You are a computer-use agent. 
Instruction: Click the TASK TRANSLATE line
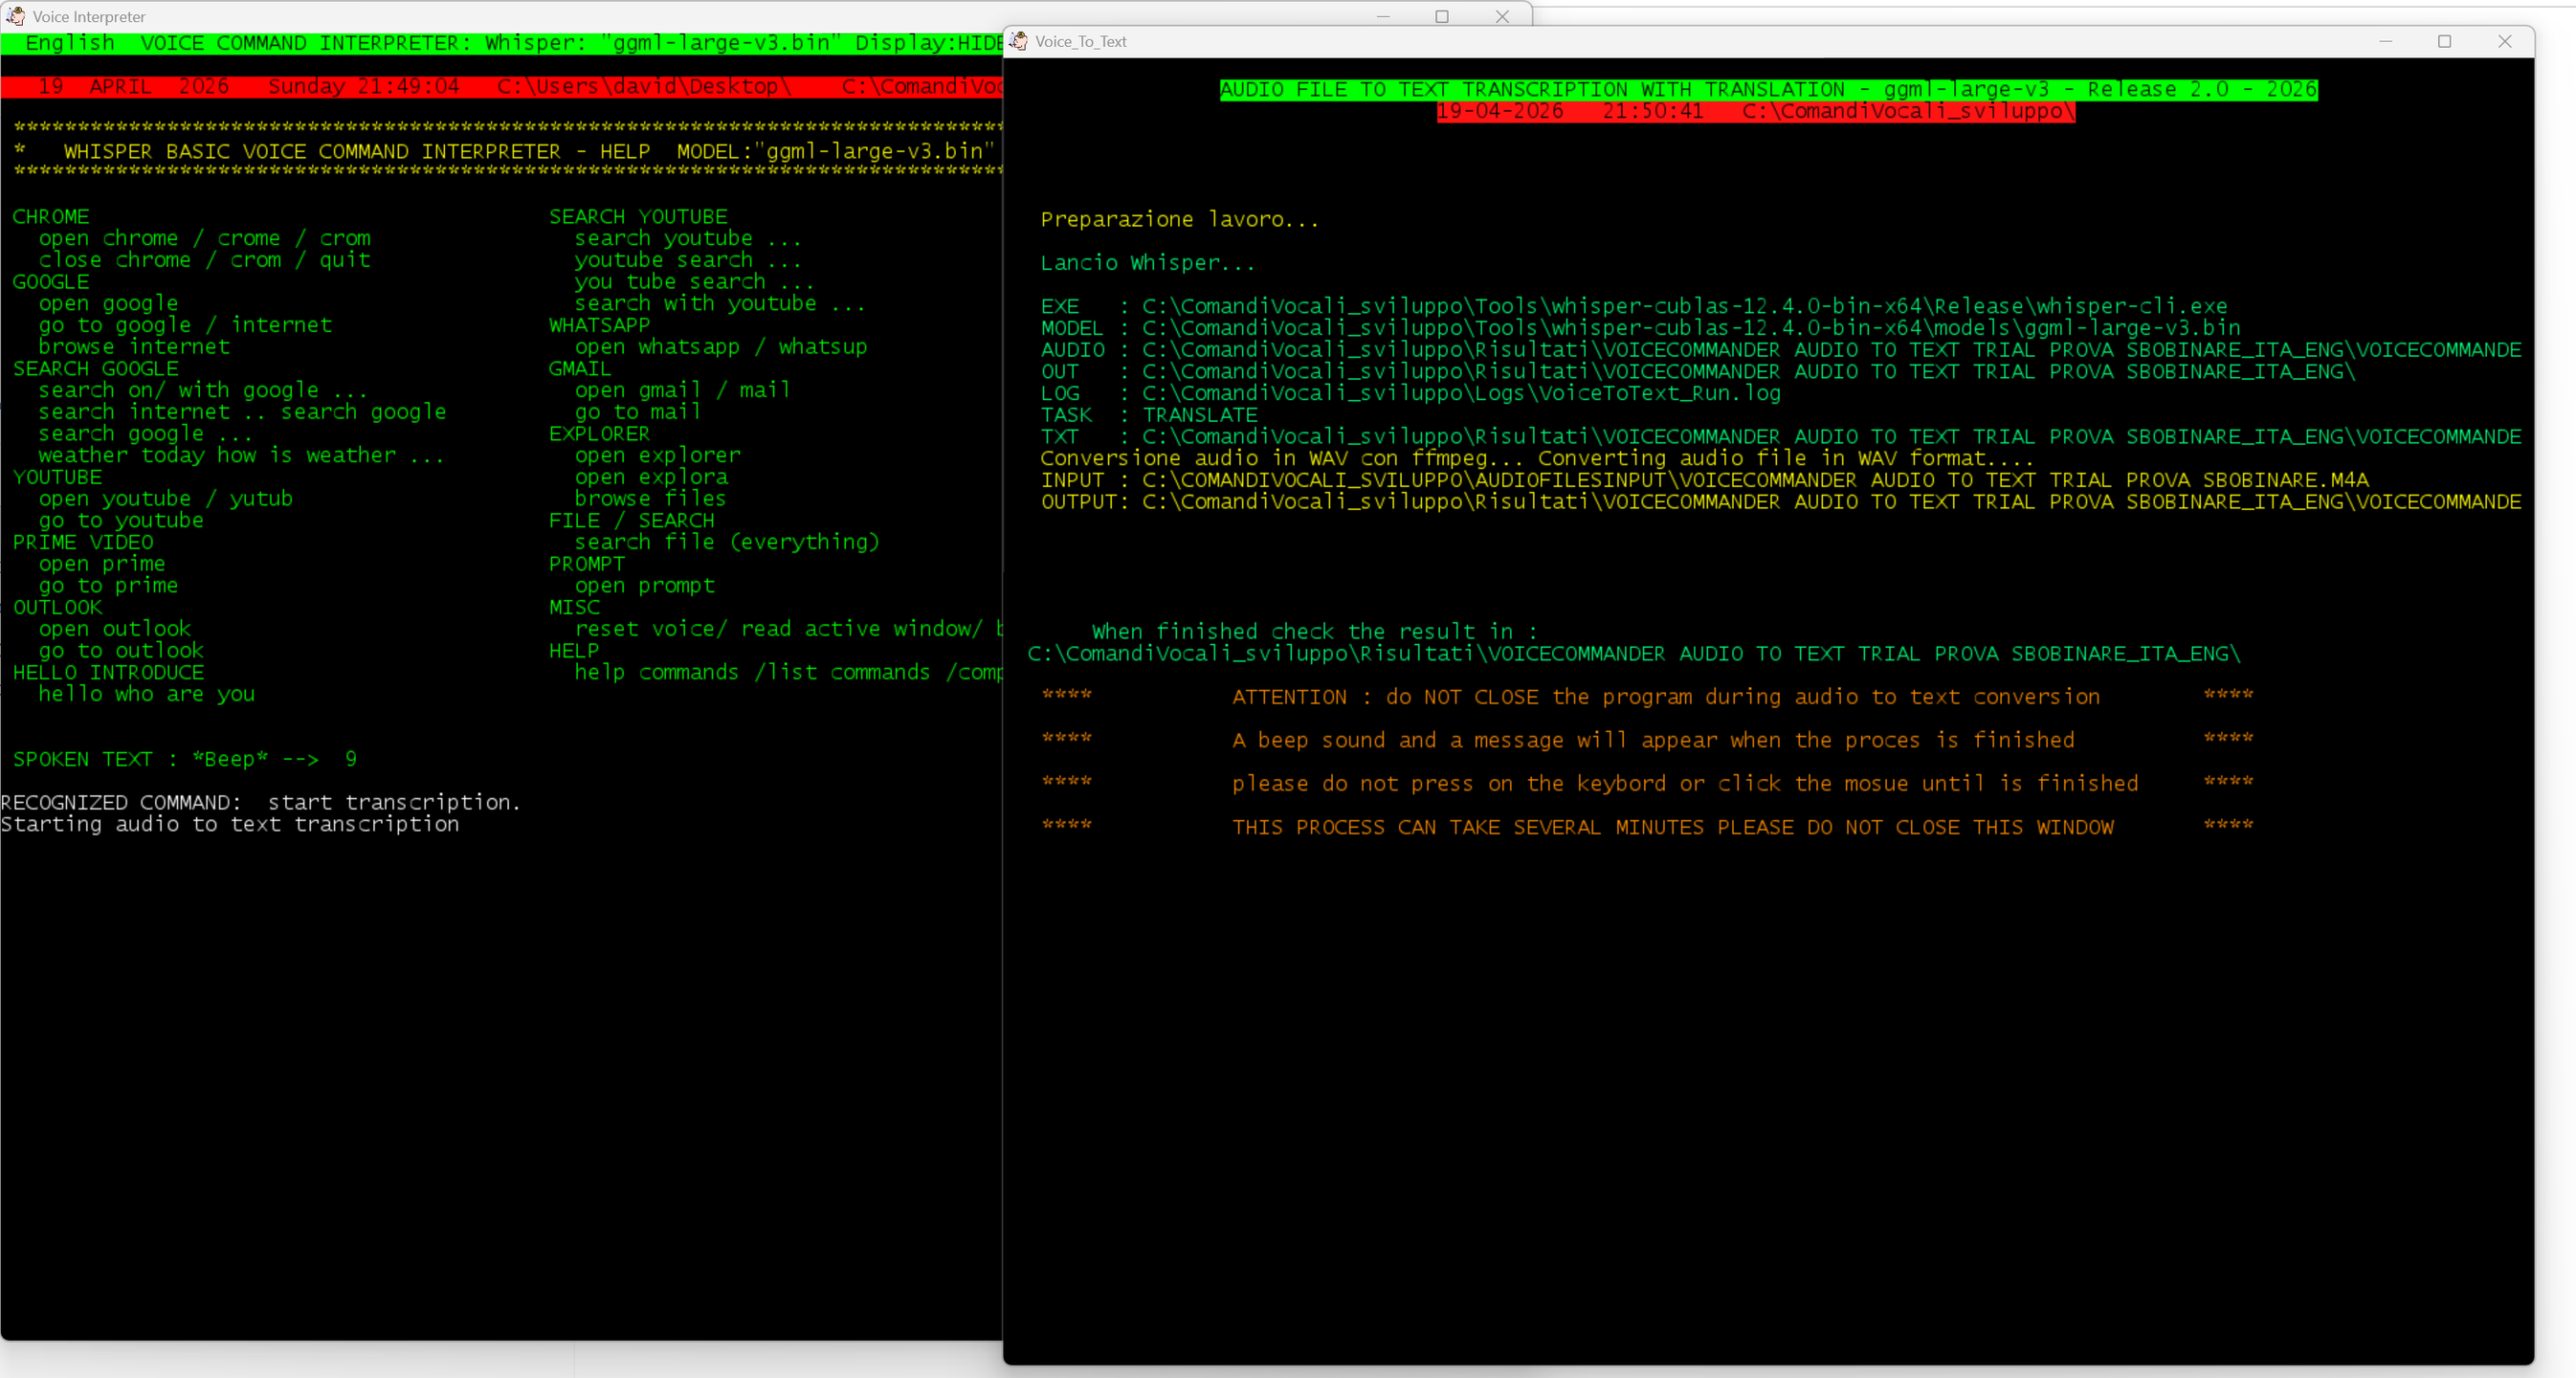(1149, 415)
